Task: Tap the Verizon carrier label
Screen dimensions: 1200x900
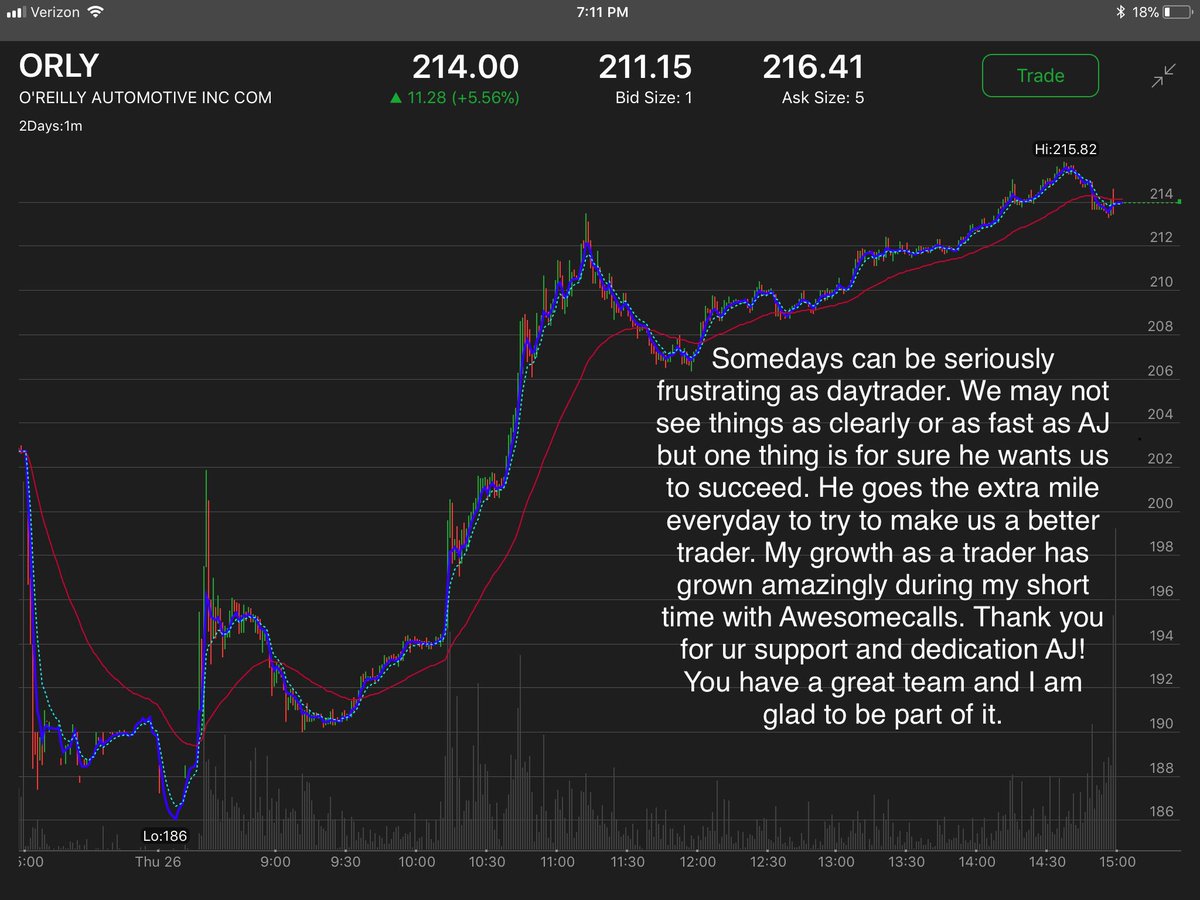Action: coord(54,12)
